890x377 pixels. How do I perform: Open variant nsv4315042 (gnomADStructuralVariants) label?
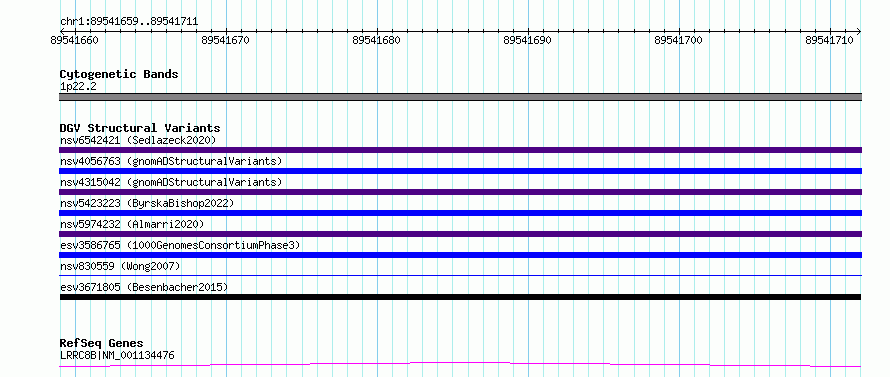(x=171, y=182)
